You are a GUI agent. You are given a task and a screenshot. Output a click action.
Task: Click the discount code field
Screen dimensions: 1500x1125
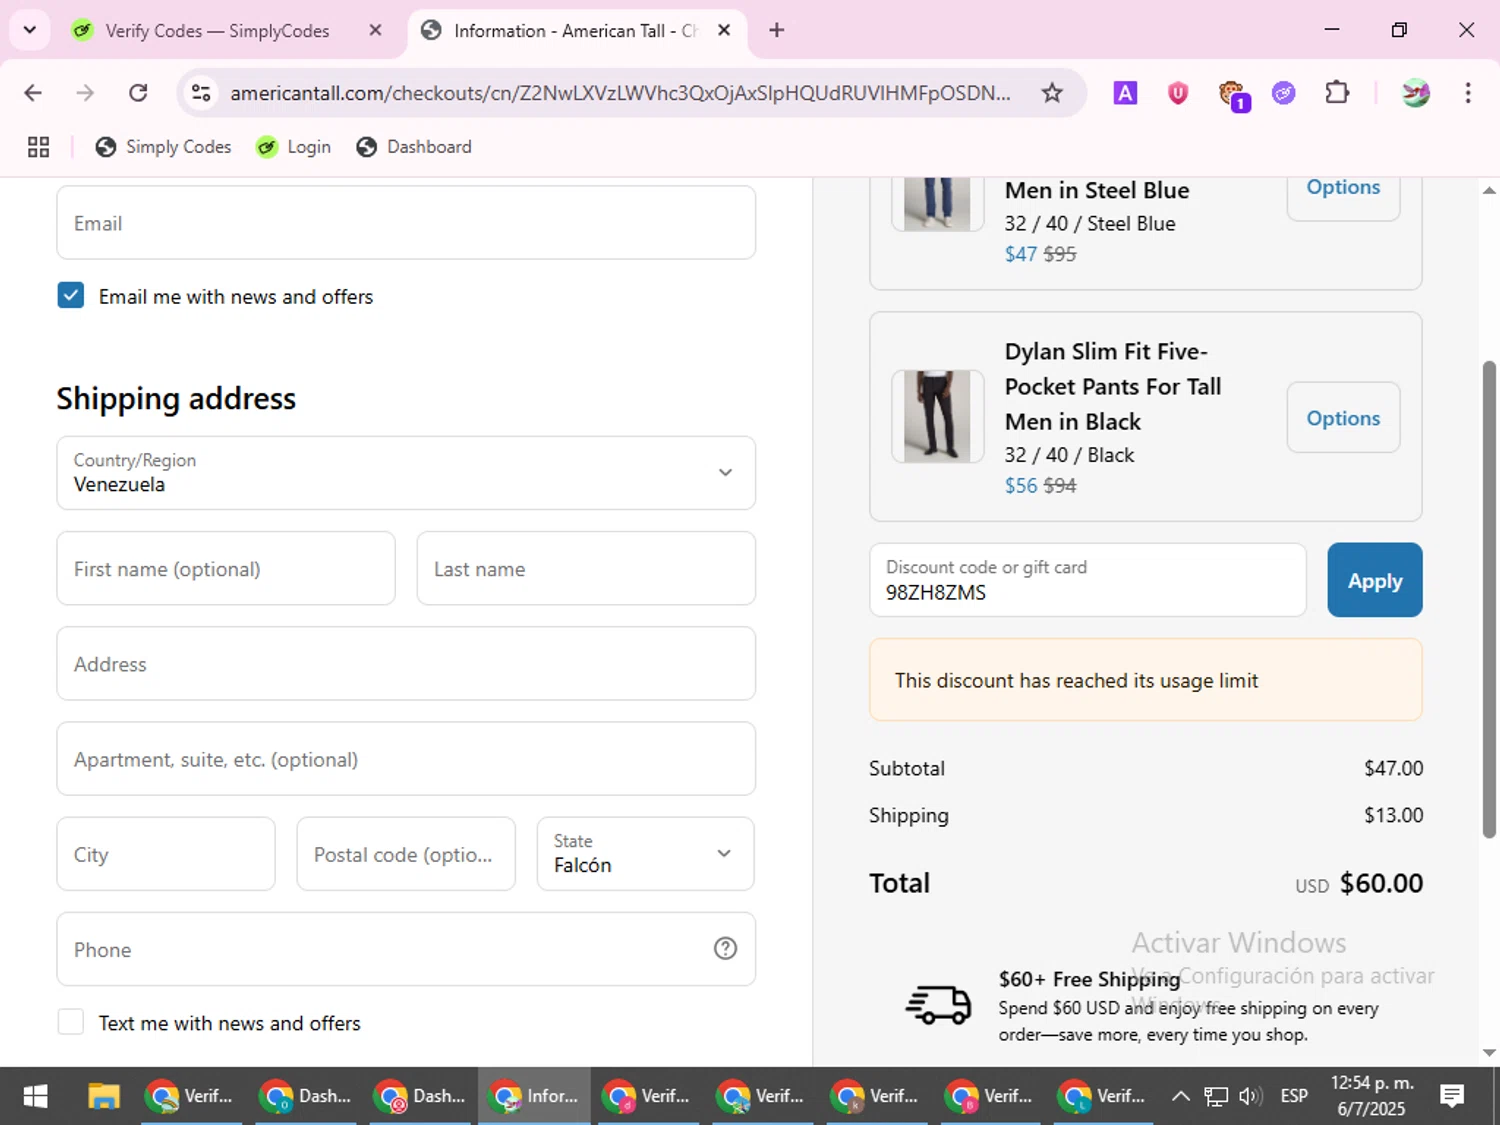click(x=1088, y=580)
